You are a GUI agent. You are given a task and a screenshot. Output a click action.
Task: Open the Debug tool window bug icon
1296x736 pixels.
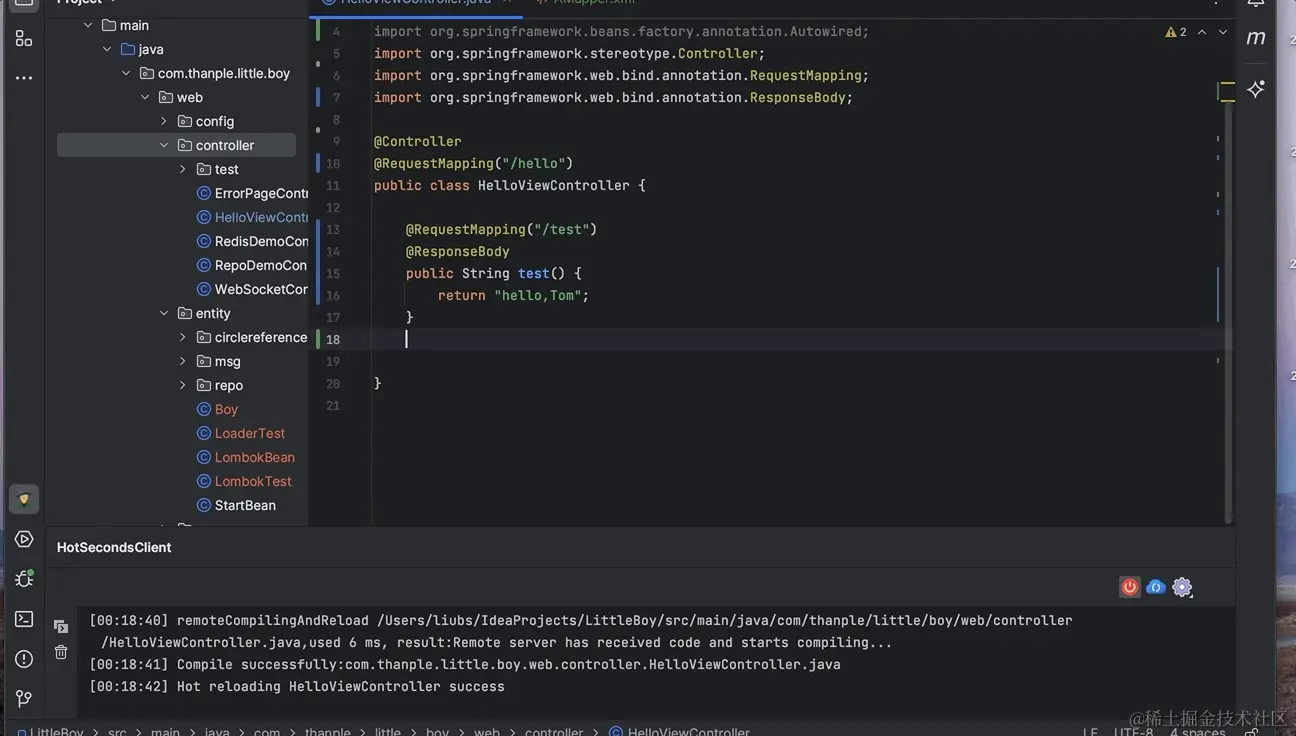[24, 579]
